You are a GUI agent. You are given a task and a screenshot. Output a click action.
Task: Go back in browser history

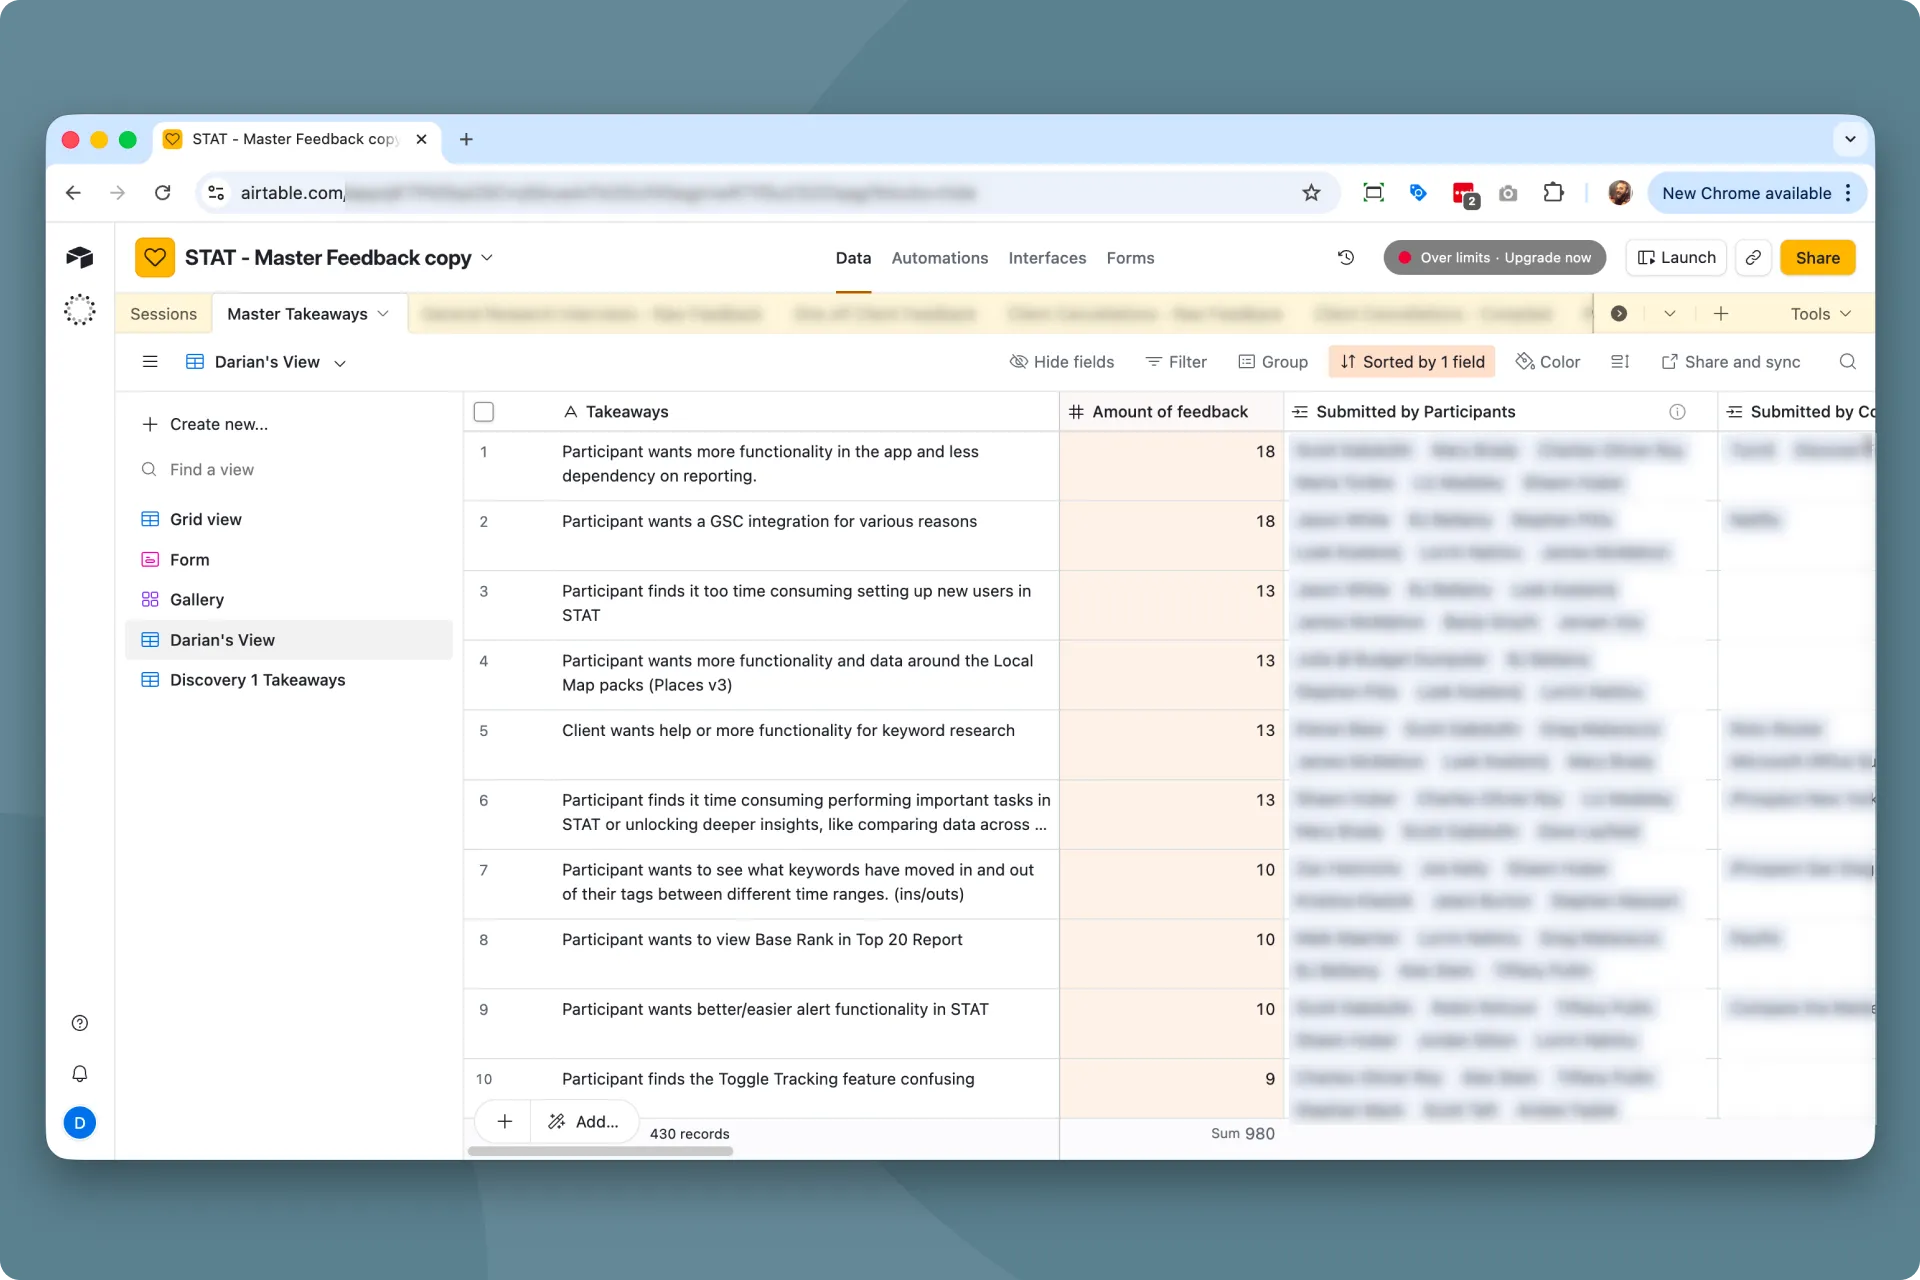click(73, 193)
